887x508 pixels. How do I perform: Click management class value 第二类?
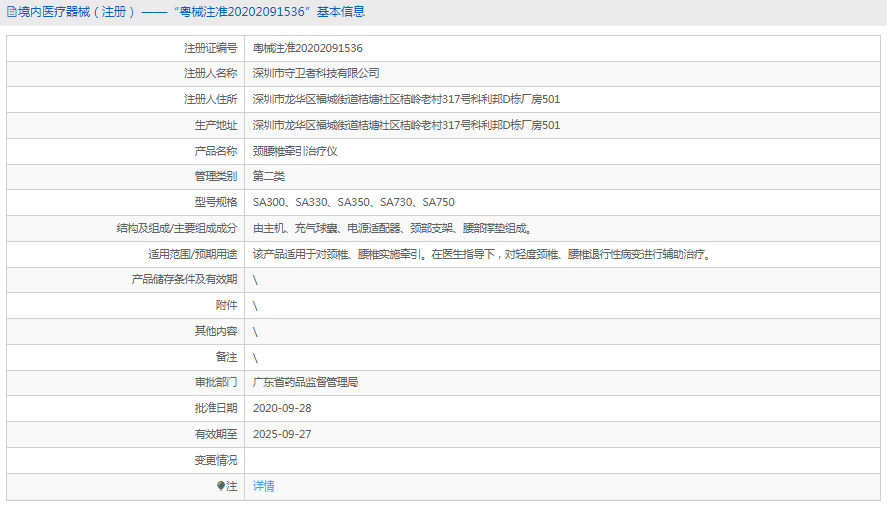pos(269,176)
